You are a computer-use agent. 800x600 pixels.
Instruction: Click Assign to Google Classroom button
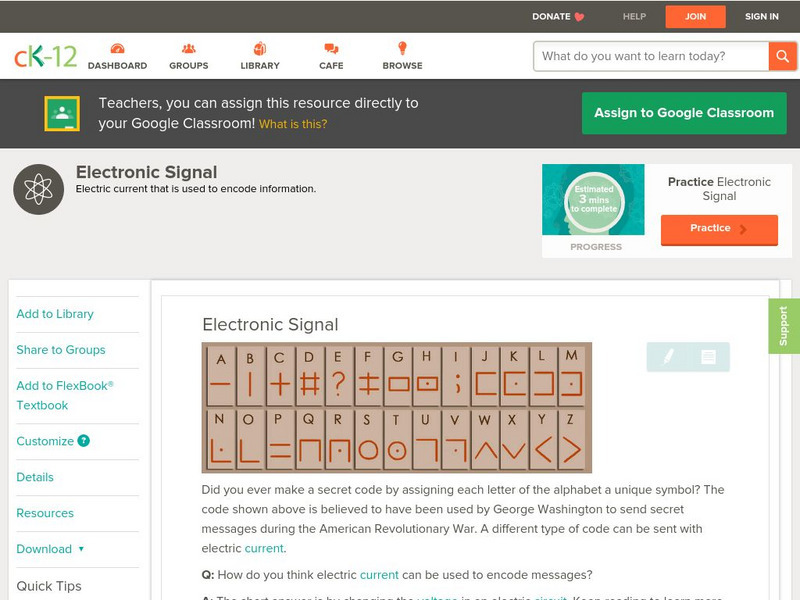pyautogui.click(x=684, y=113)
